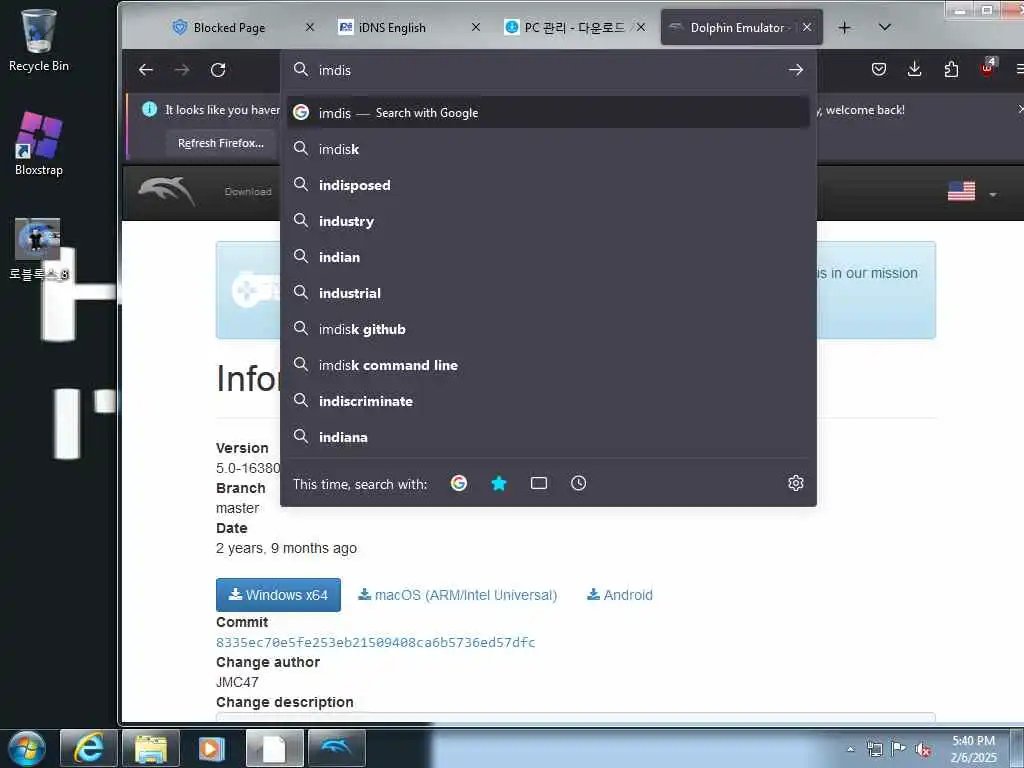Select 'imdis — Search with Google' suggestion
Image resolution: width=1024 pixels, height=768 pixels.
[548, 112]
